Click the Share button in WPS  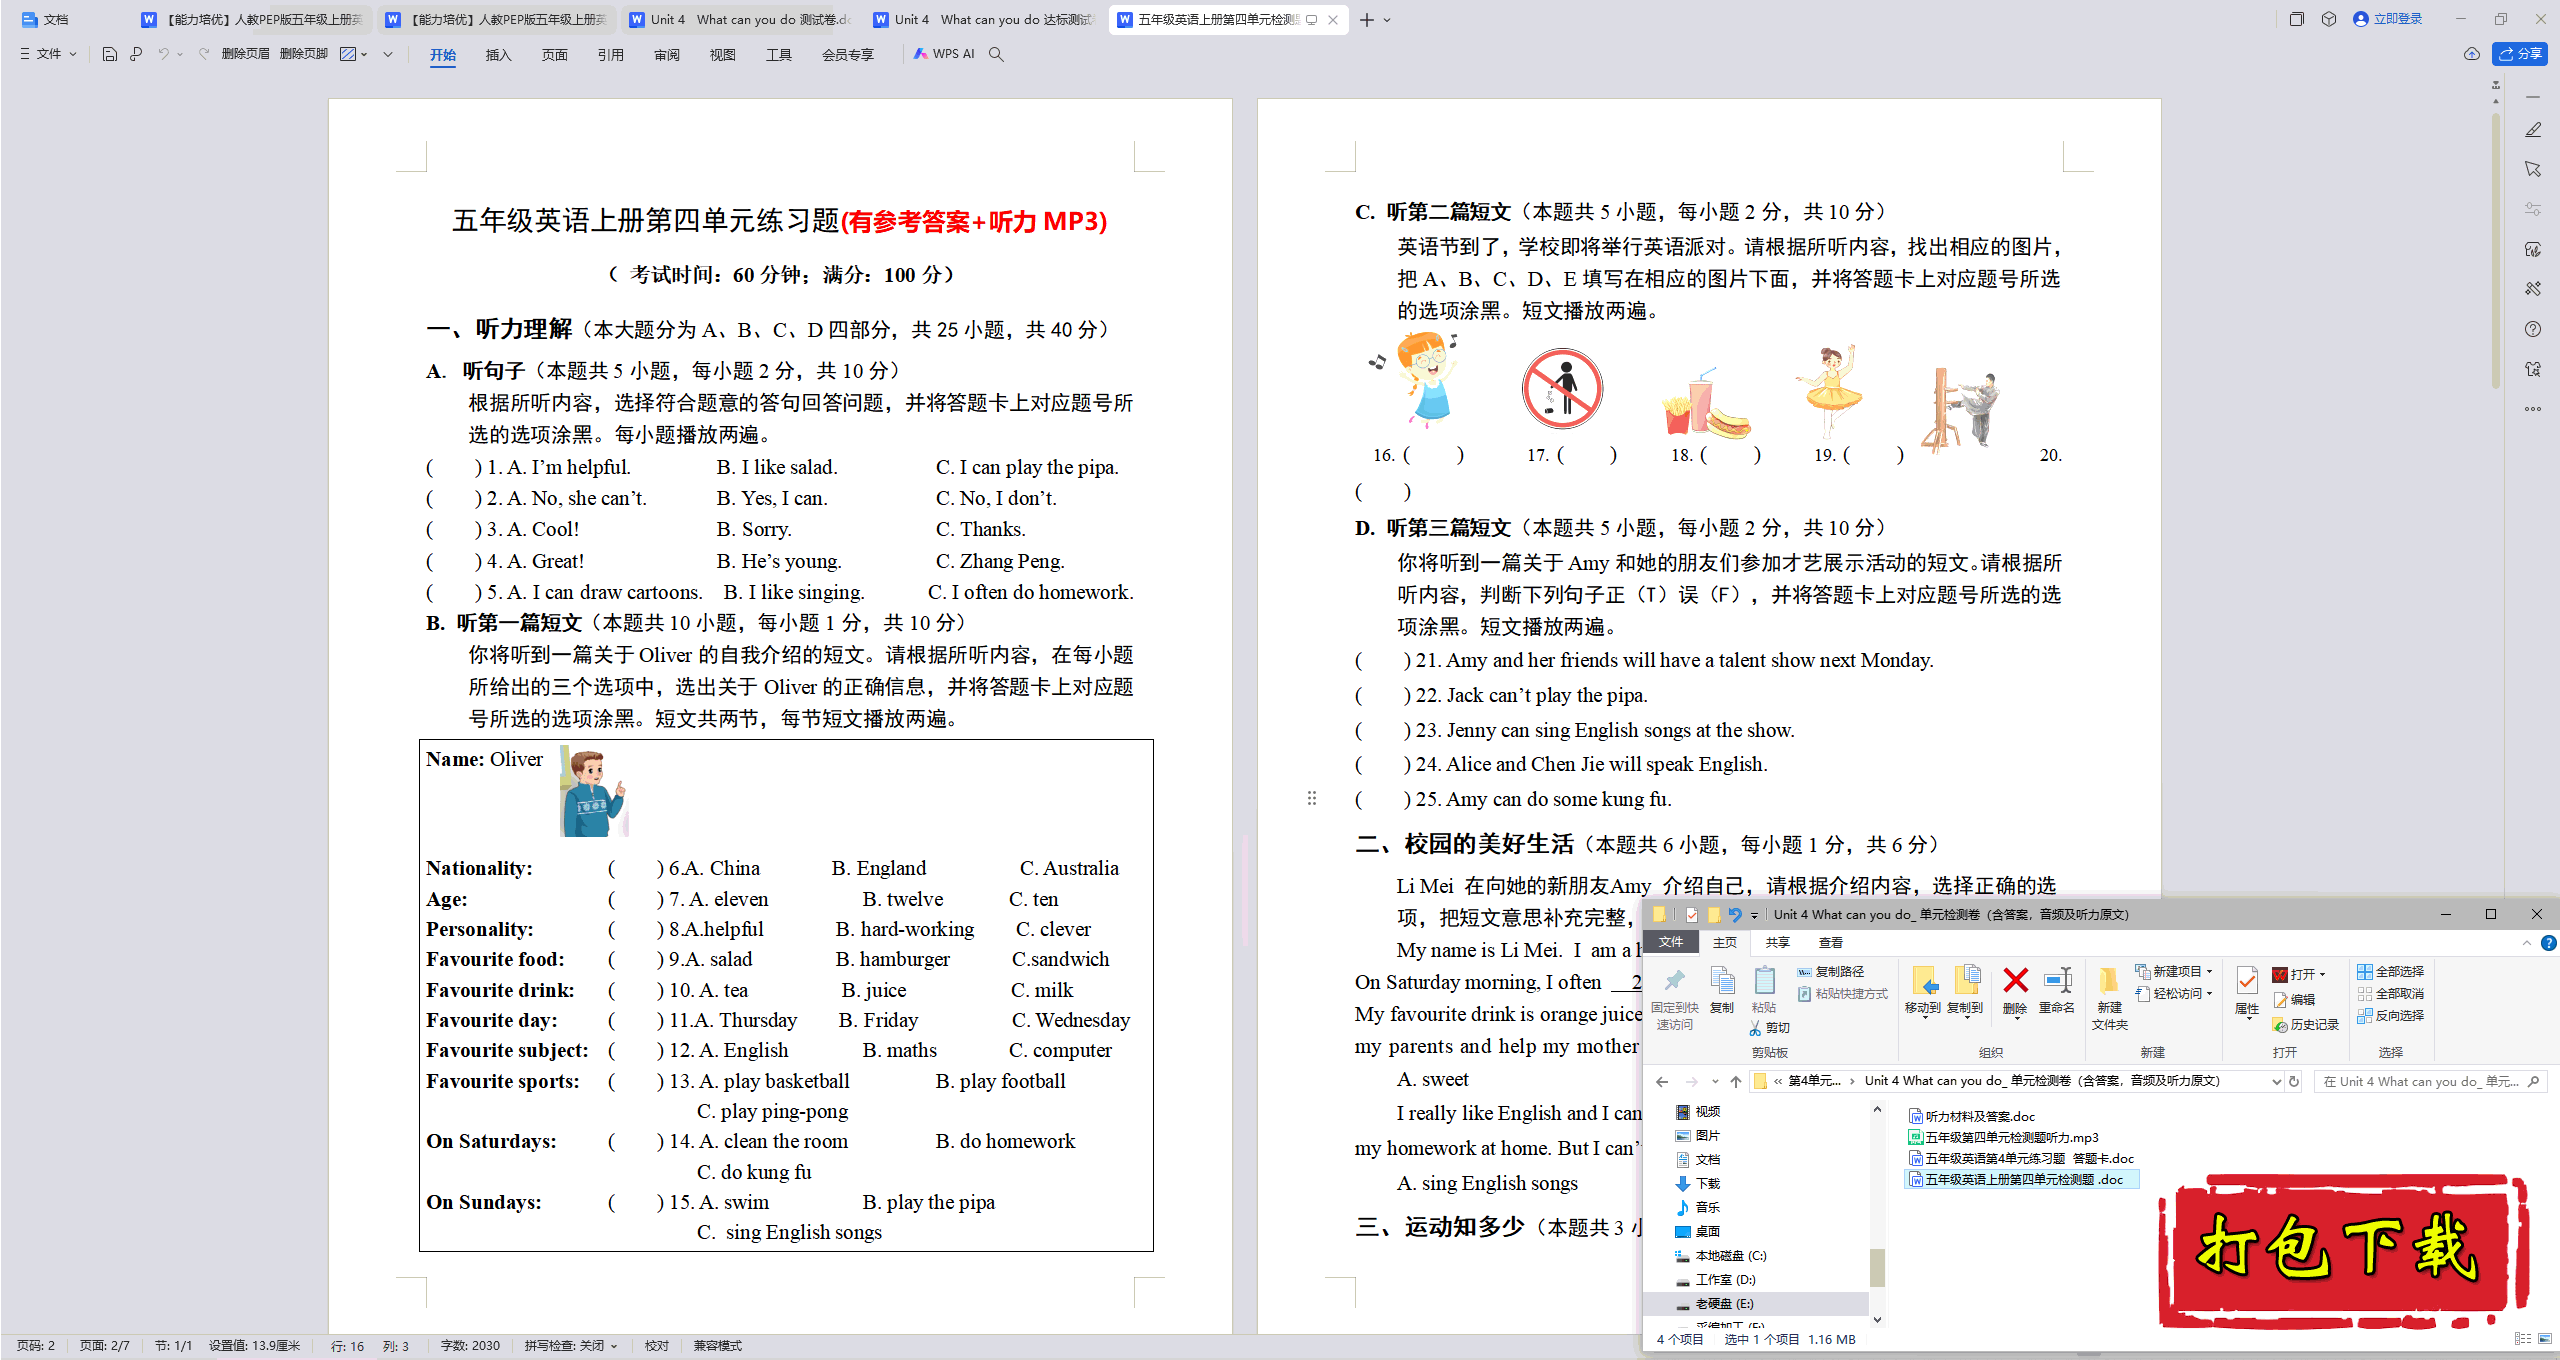[2520, 54]
